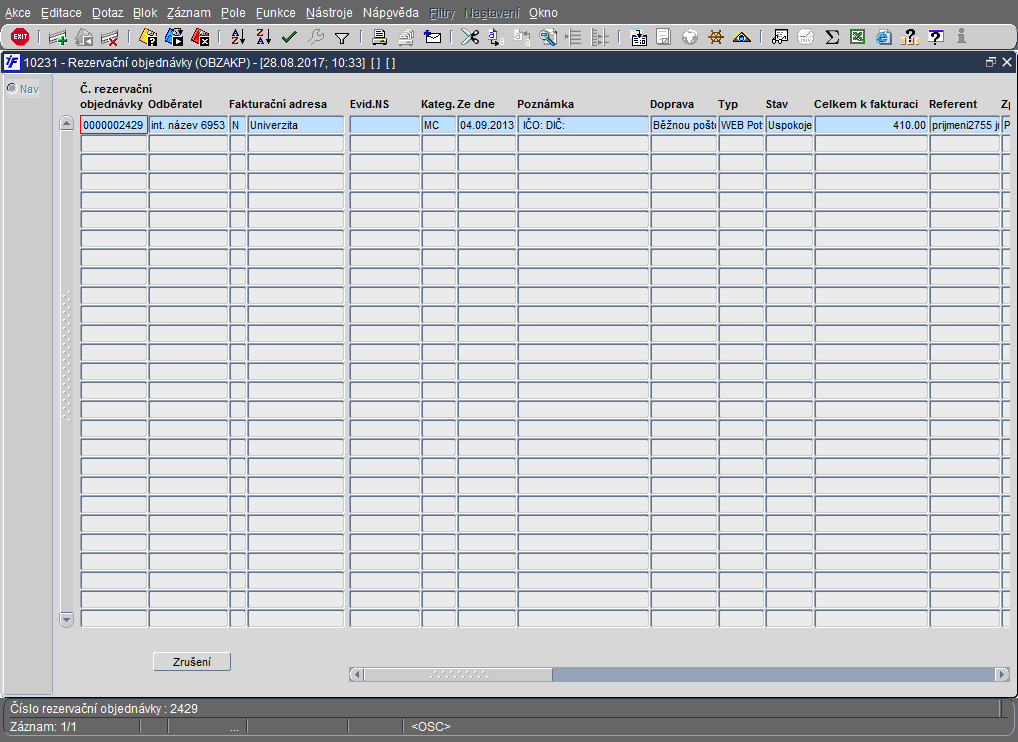Click the Zrušení button
Viewport: 1018px width, 742px height.
tap(192, 662)
